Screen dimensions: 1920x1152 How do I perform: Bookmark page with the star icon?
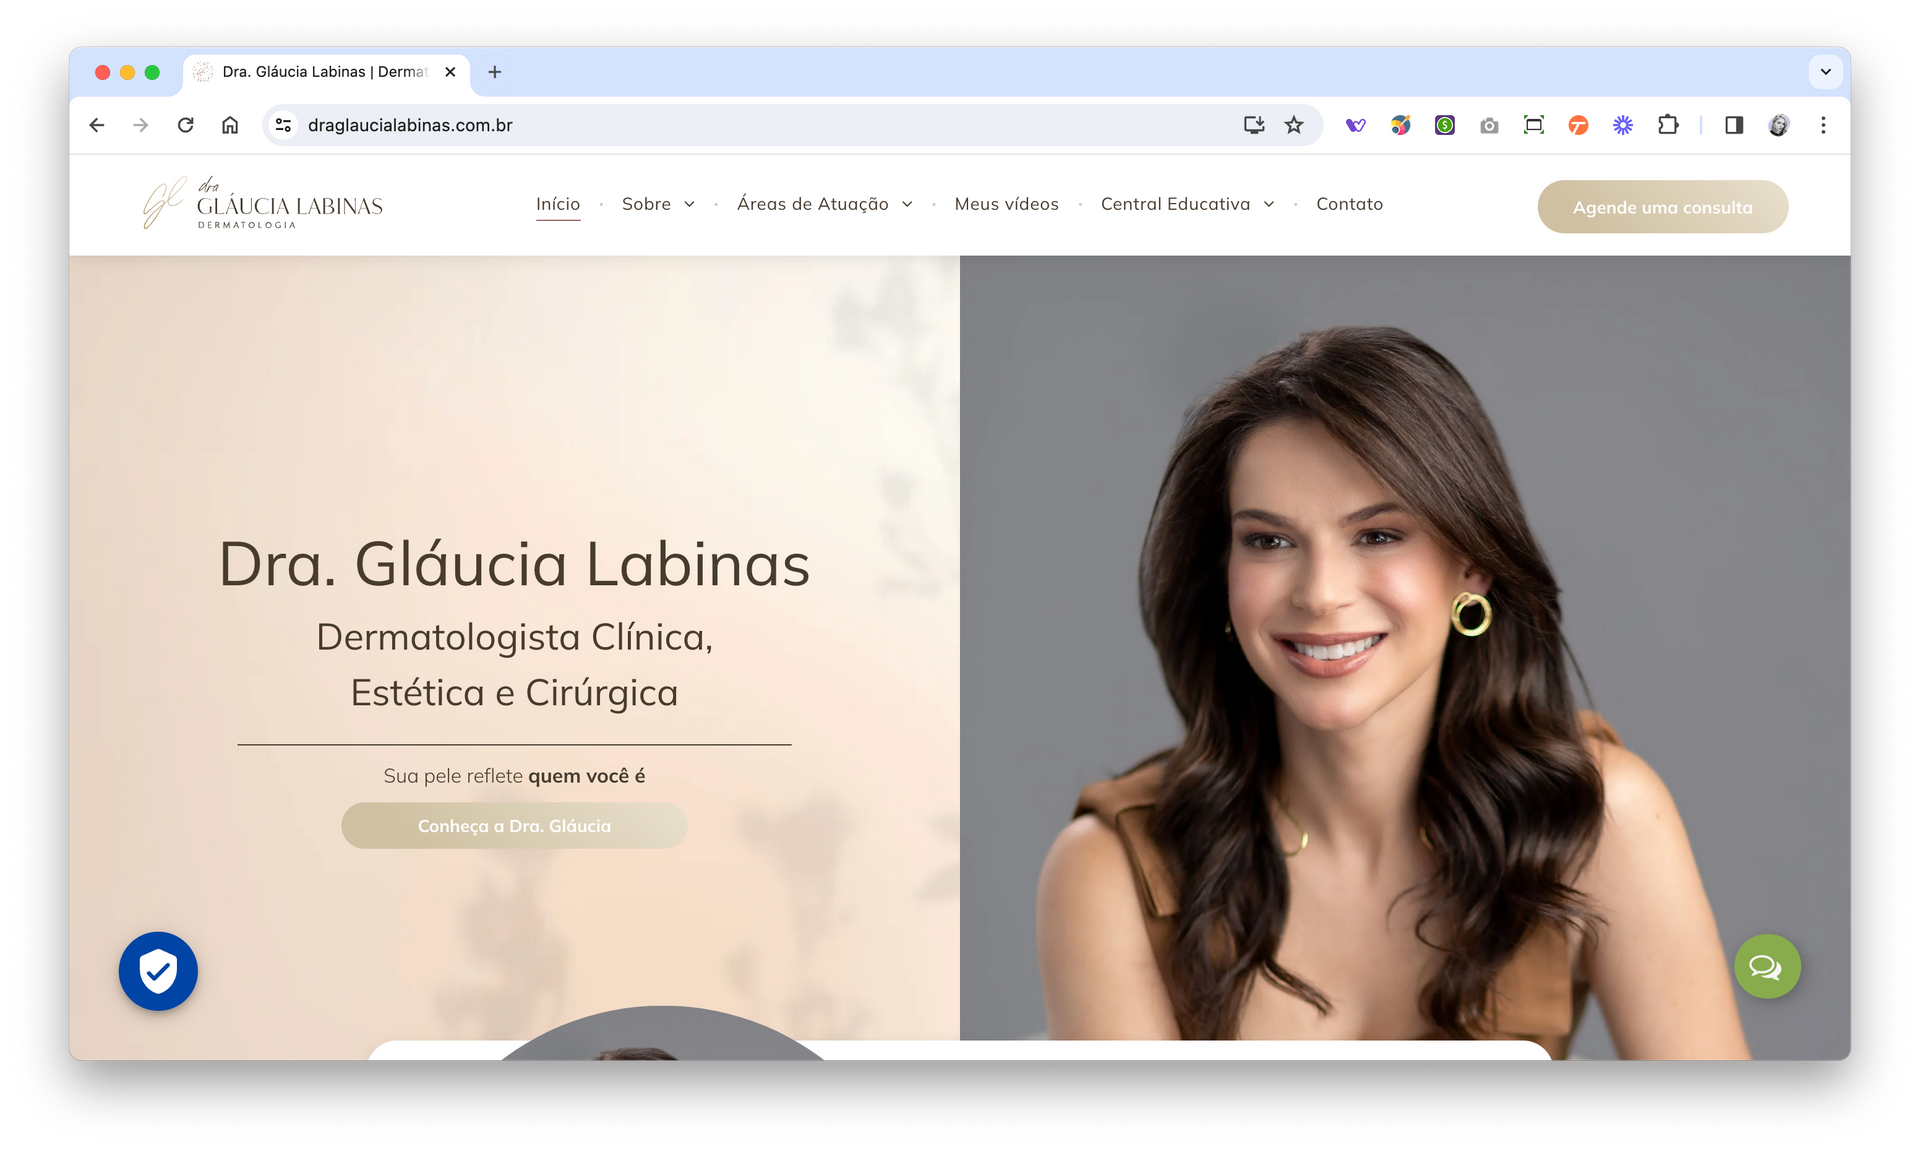tap(1294, 125)
